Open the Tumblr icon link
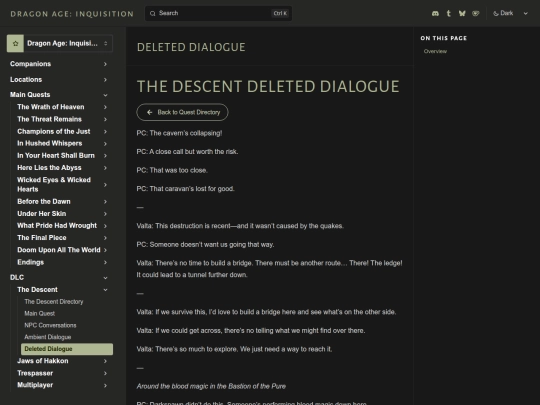540x405 pixels. 448,13
